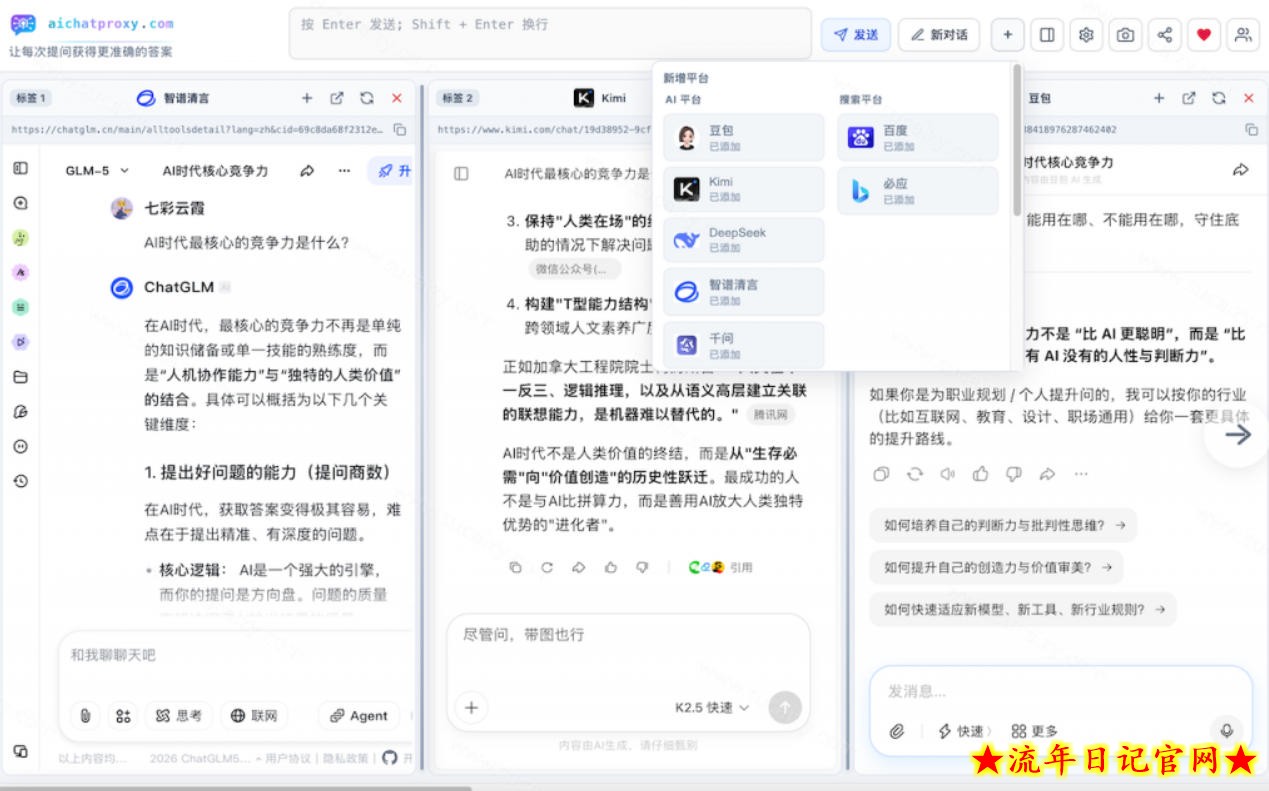Screen dimensions: 1269x791
Task: Refresh the 豆包 panel
Action: (1218, 98)
